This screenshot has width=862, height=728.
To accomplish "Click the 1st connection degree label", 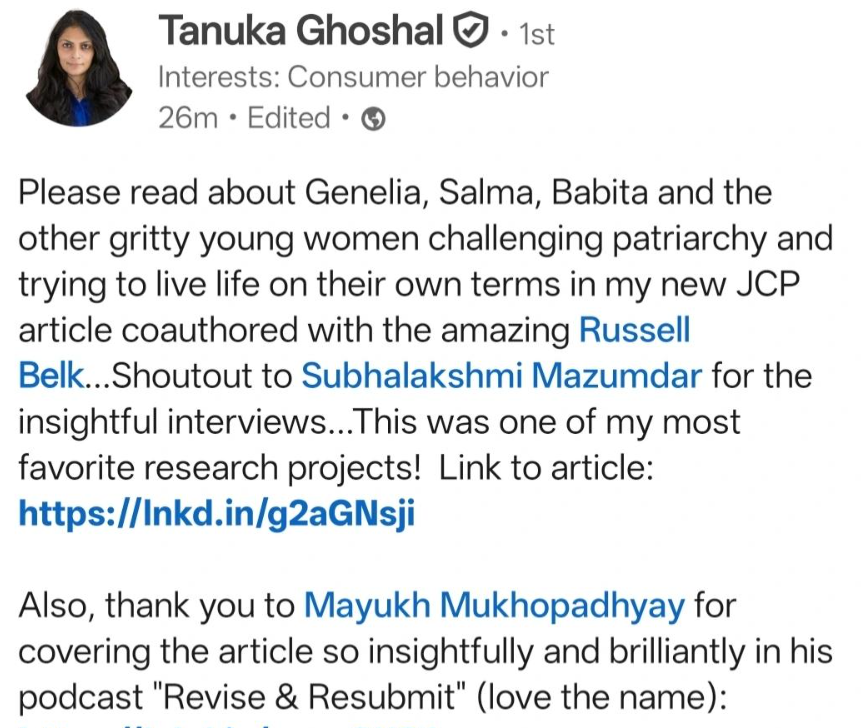I will click(531, 35).
